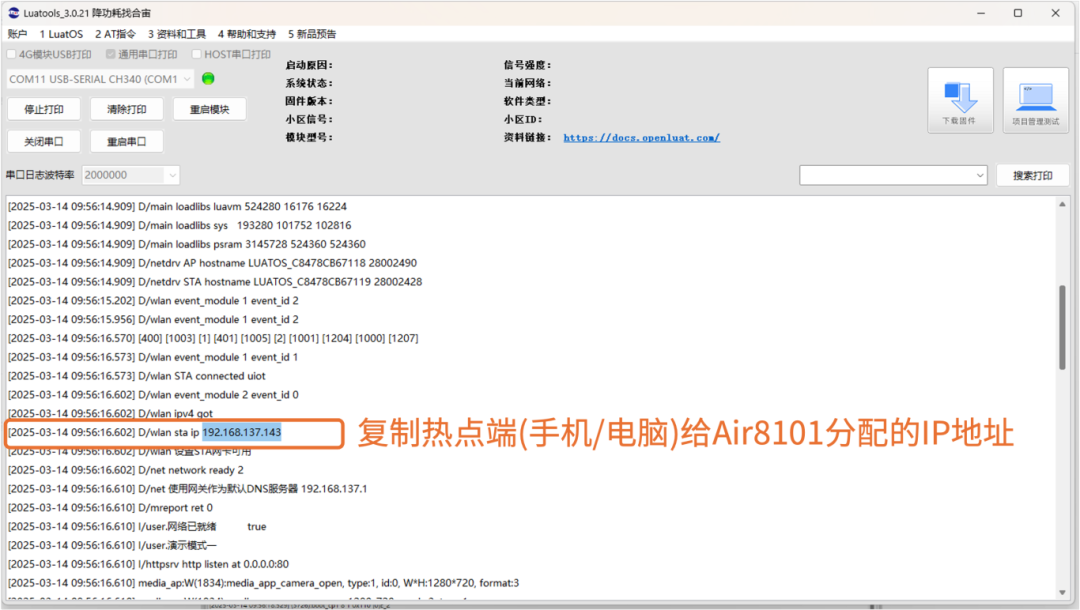
Task: Enable the 4G模块USB打印 checkbox
Action: coord(11,54)
